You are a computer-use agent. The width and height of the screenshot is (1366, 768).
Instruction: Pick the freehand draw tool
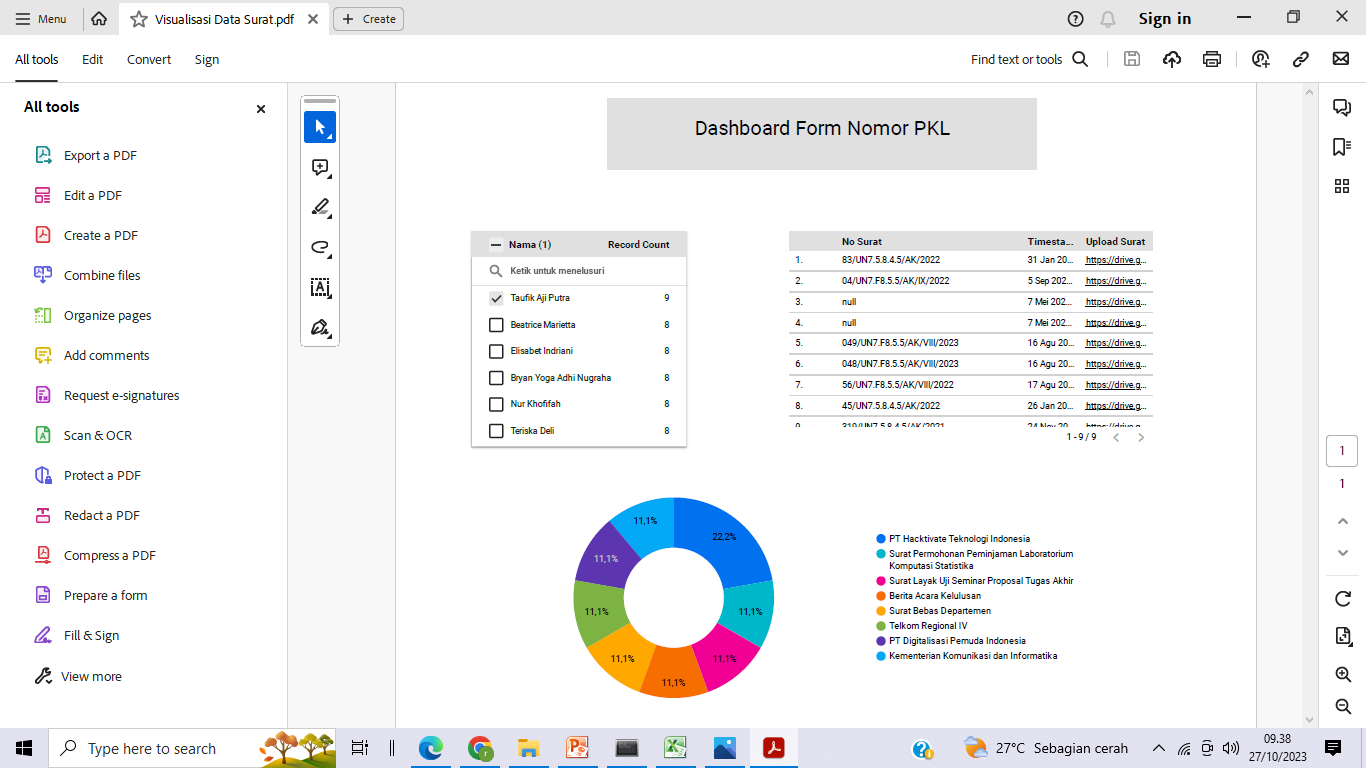320,247
